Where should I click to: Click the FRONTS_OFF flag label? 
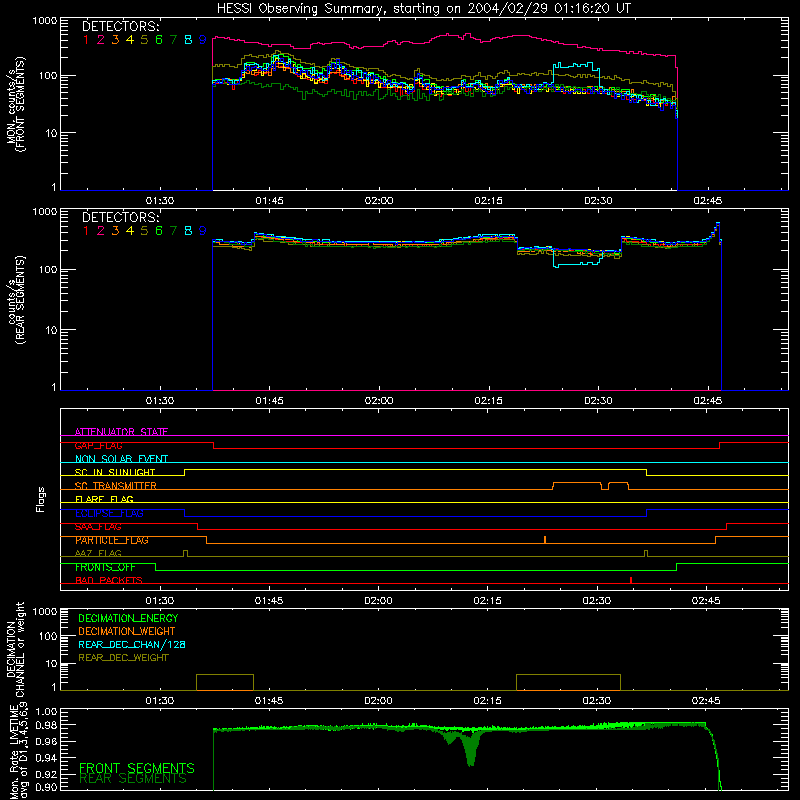coord(105,567)
